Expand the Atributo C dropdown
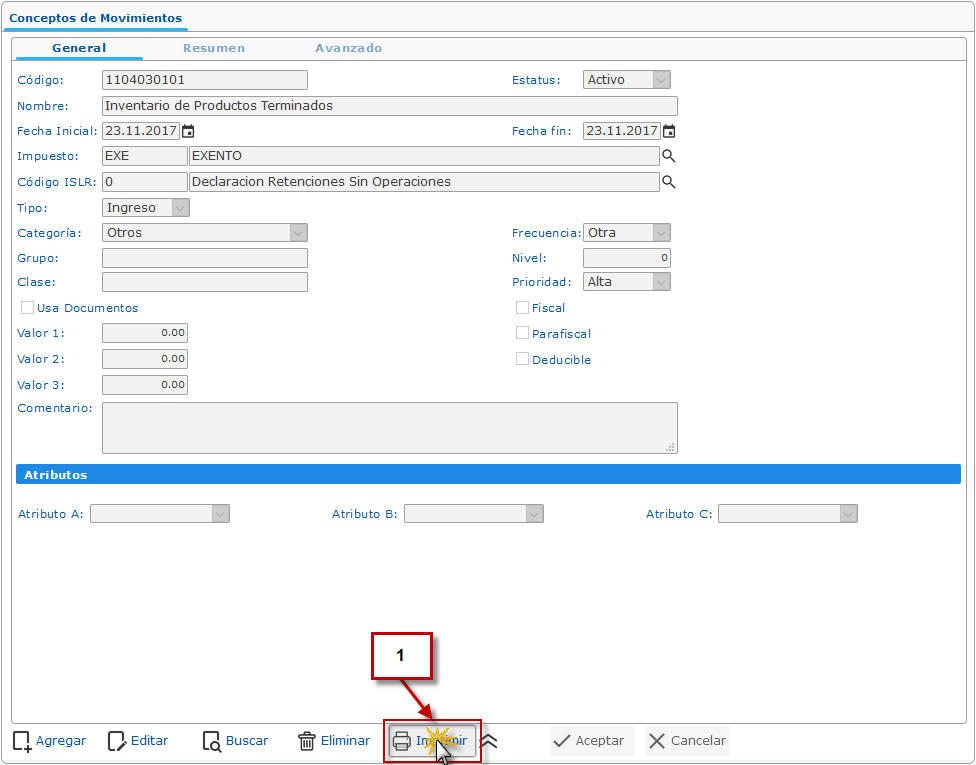Screen dimensions: 976x765 coord(788,514)
